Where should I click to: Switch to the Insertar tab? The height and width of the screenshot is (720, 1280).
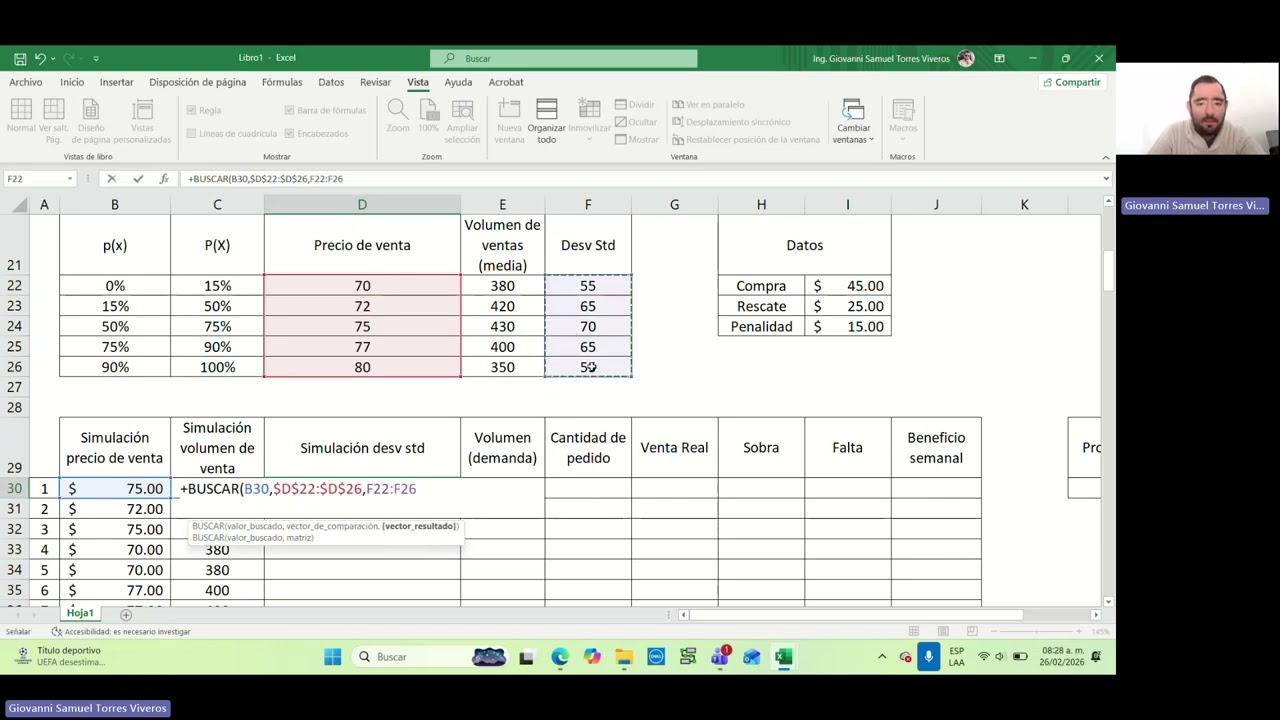[x=117, y=83]
